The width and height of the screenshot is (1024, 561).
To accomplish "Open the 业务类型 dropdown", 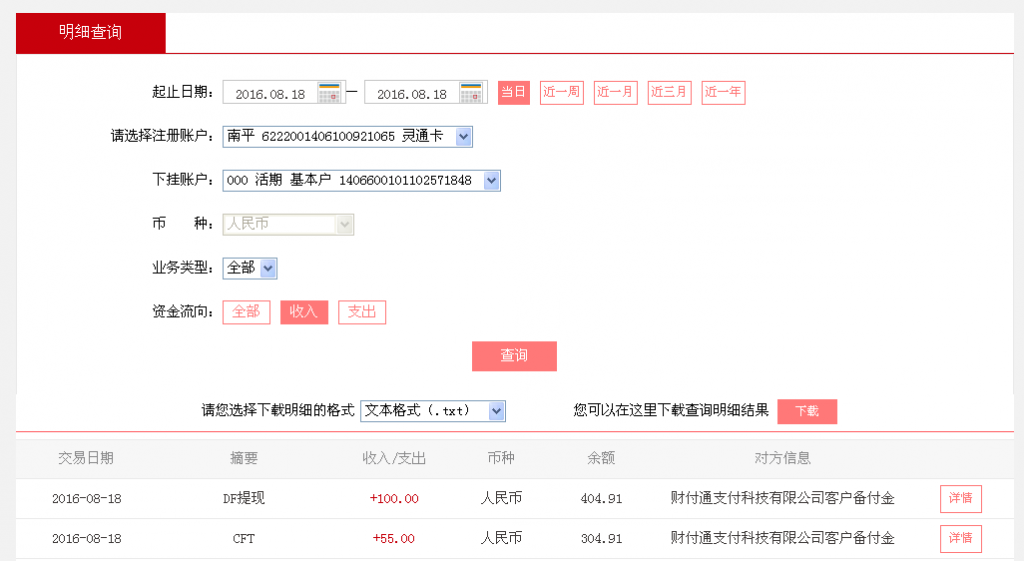I will (250, 268).
